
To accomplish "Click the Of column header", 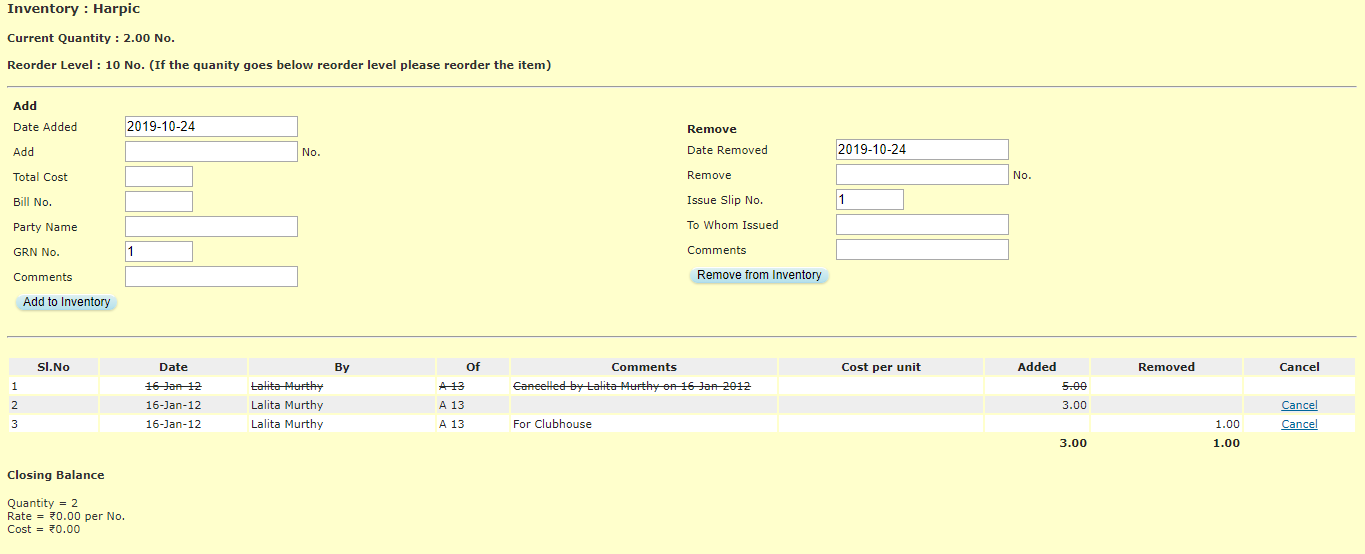I will pyautogui.click(x=473, y=367).
